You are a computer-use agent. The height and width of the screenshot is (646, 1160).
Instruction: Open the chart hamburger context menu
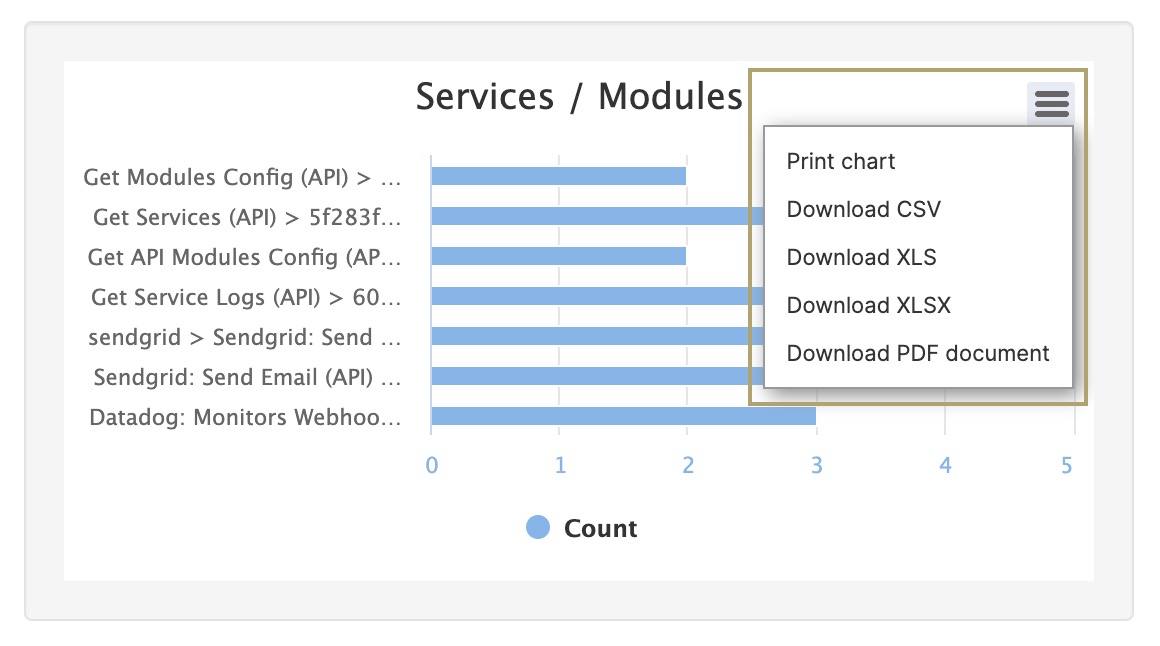click(1051, 104)
